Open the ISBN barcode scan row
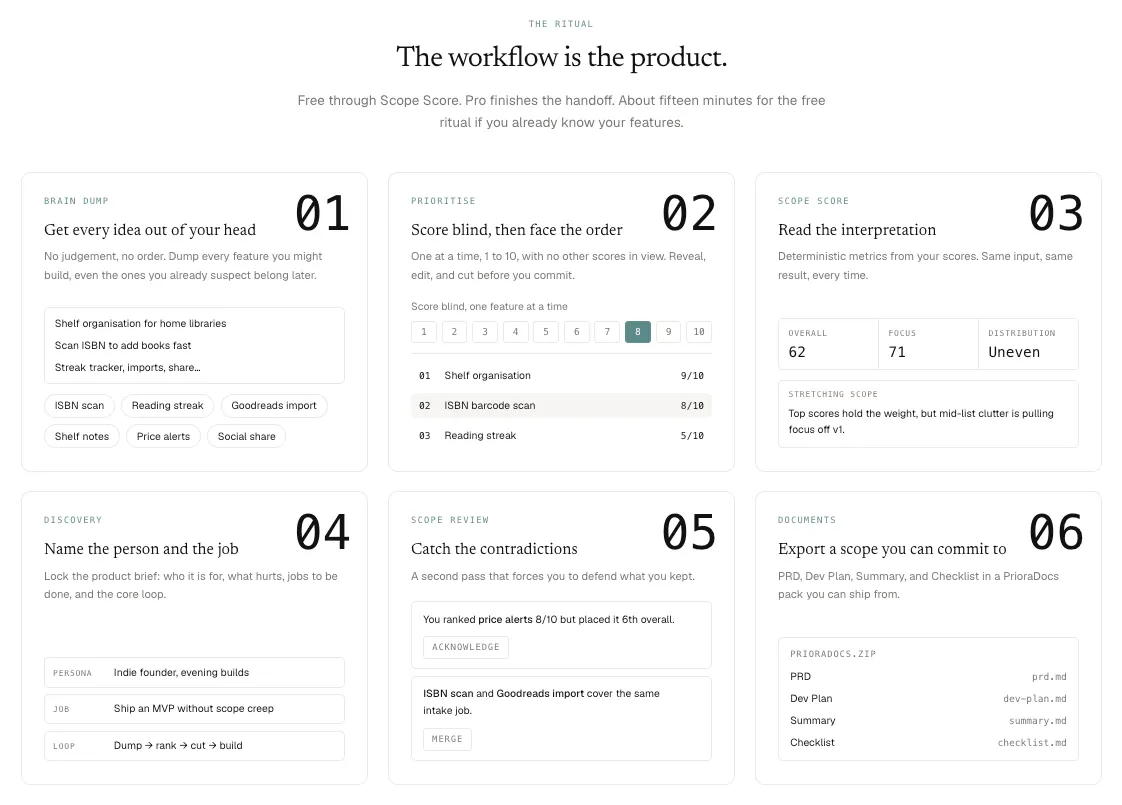The image size is (1122, 805). point(561,406)
